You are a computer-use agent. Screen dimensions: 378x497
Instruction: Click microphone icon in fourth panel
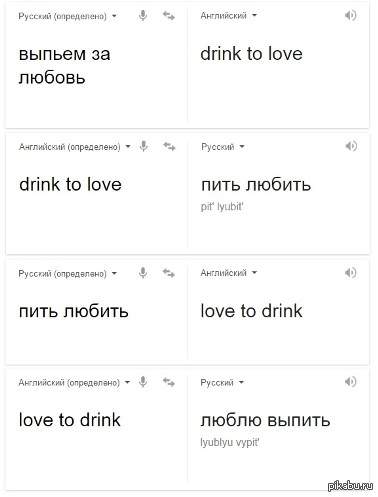tap(143, 382)
